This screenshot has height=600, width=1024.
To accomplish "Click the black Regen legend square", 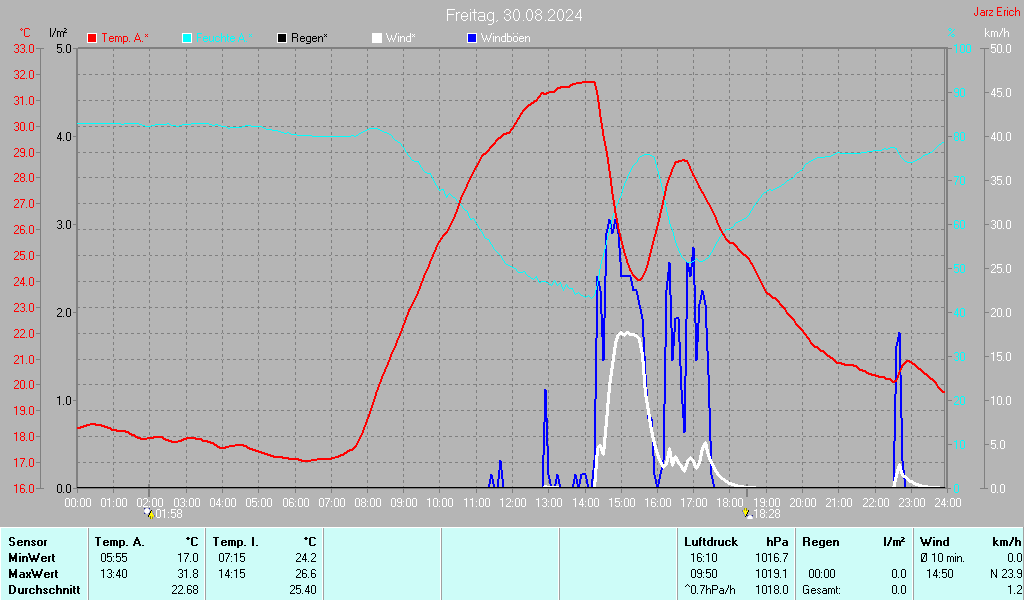I will [x=282, y=38].
